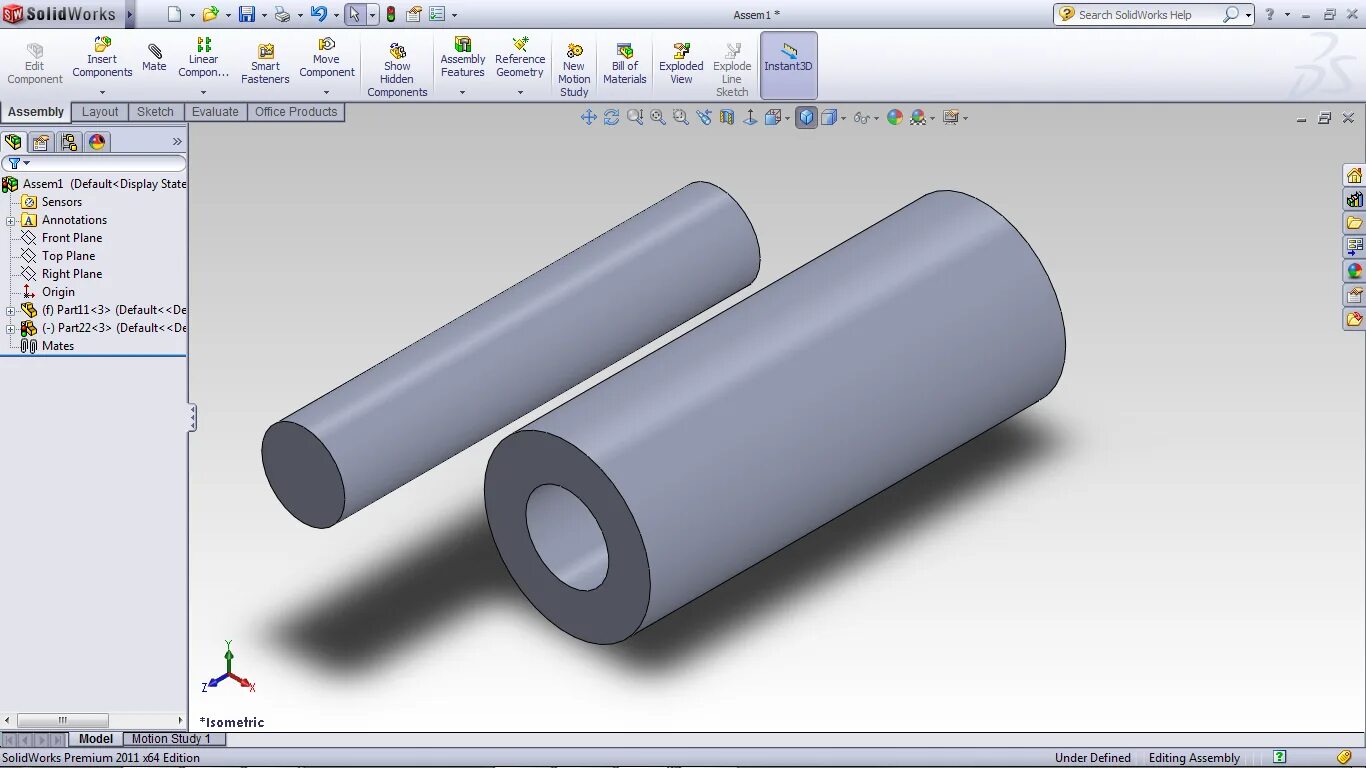Select the cursor Select tool
The image size is (1366, 768).
[x=354, y=14]
